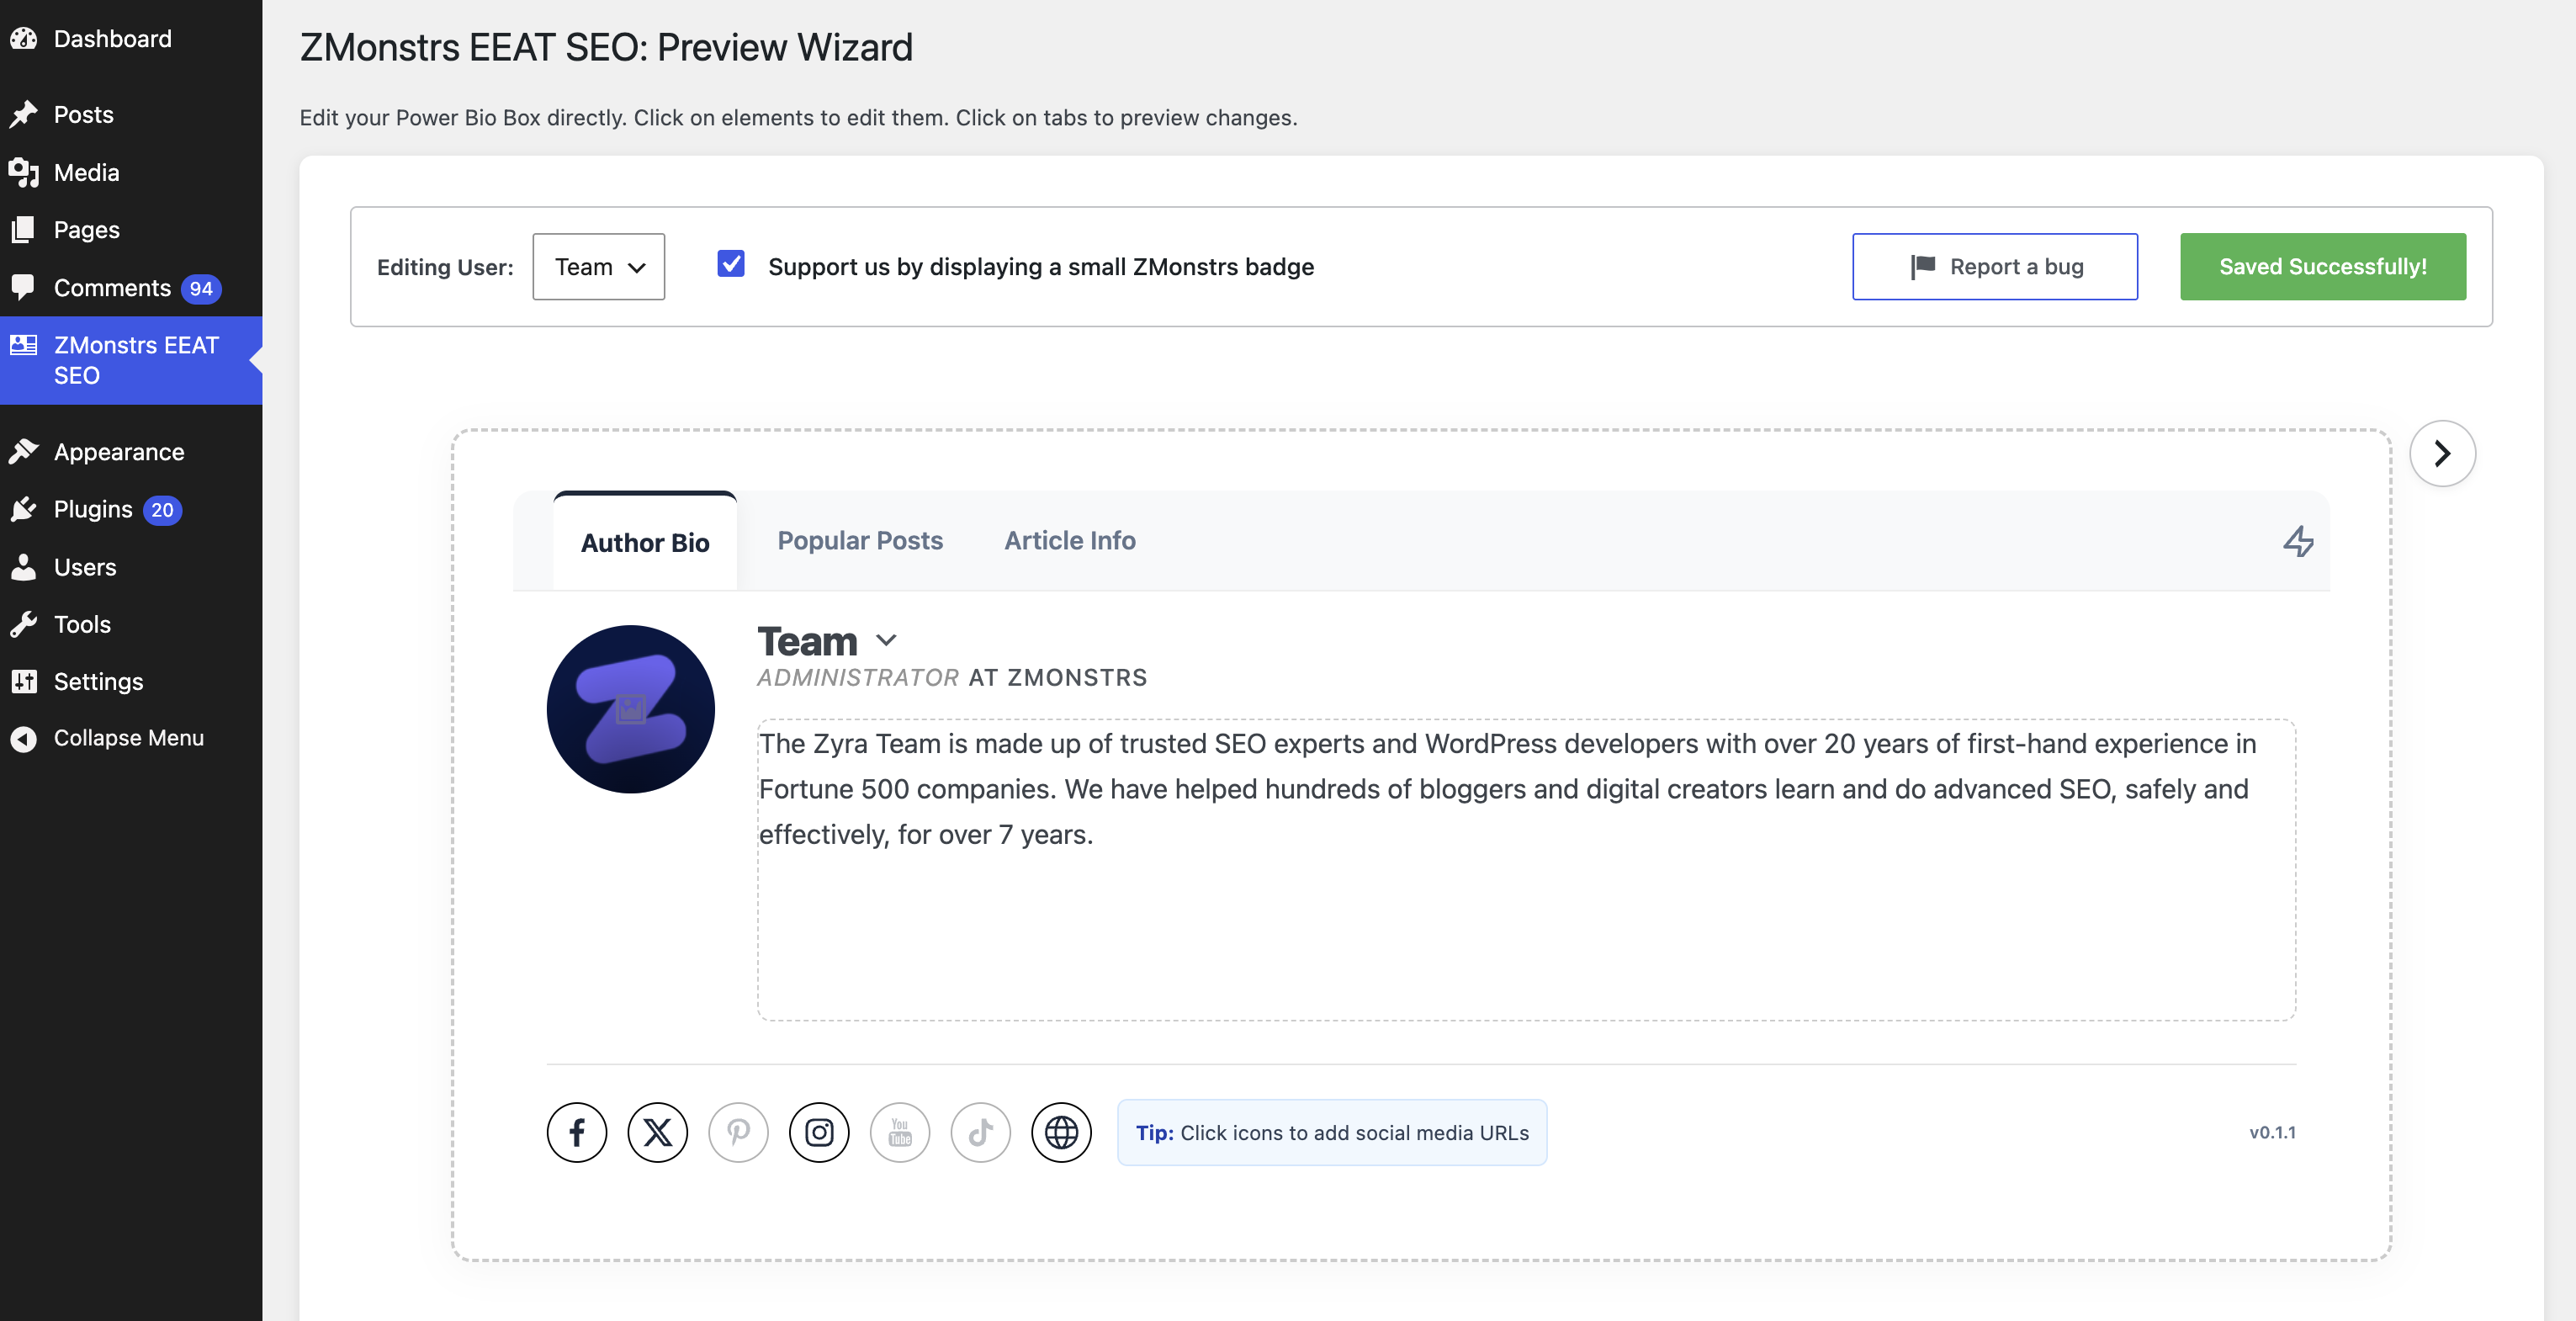Click the Media library icon
Viewport: 2576px width, 1321px height.
click(x=24, y=173)
